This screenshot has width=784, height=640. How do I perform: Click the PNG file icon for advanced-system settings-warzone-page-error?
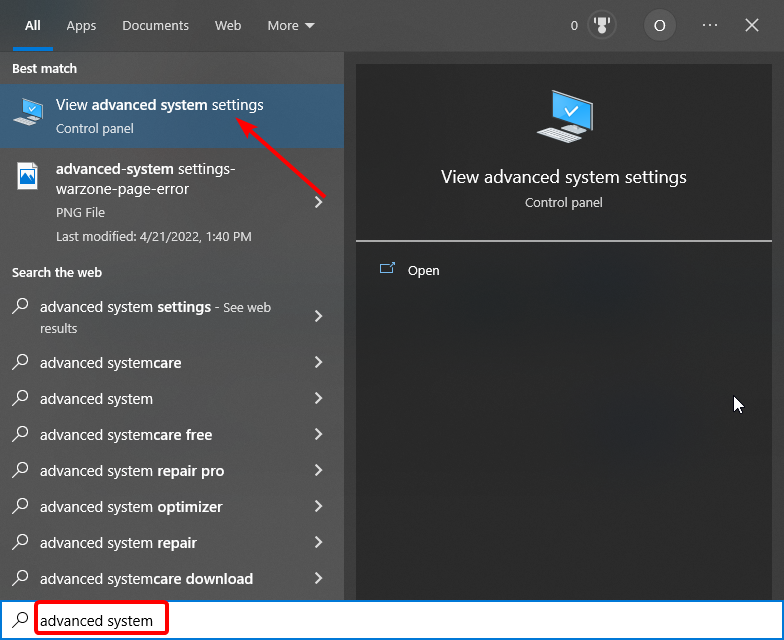(x=28, y=176)
